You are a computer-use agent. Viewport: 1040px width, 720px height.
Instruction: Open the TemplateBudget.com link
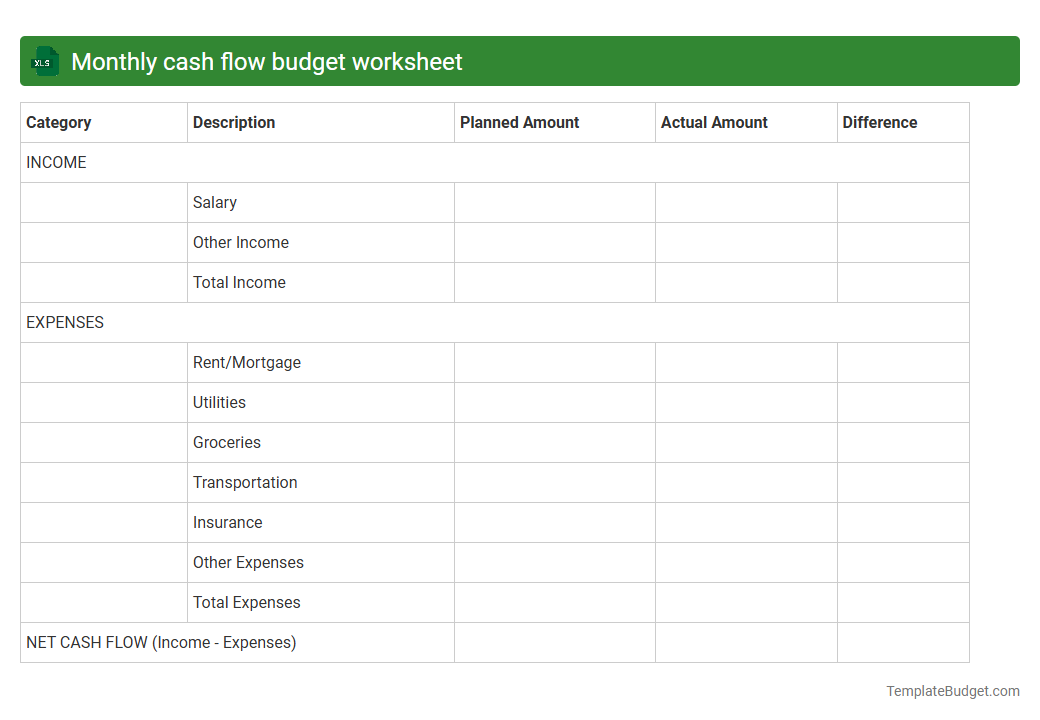click(953, 690)
